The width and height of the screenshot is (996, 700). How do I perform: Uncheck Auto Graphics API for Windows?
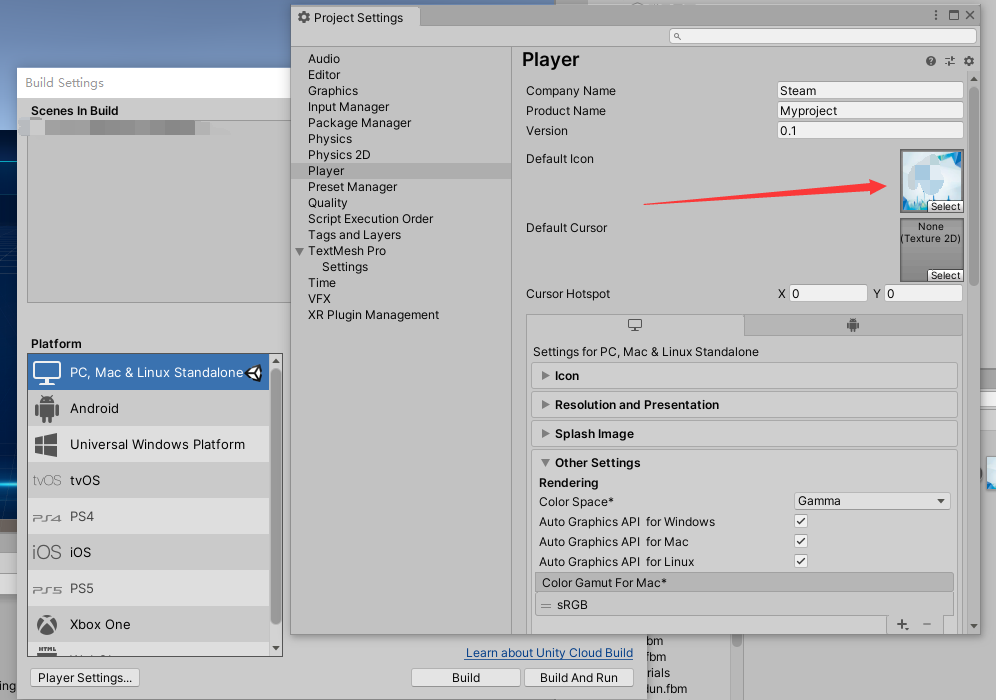pos(801,521)
